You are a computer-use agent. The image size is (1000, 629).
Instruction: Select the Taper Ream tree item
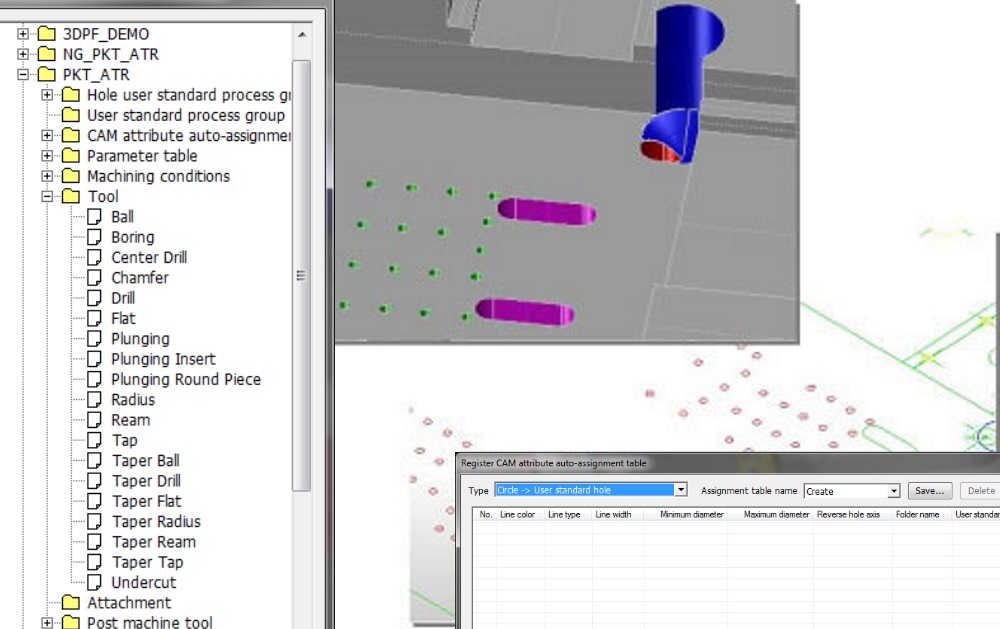pyautogui.click(x=153, y=542)
